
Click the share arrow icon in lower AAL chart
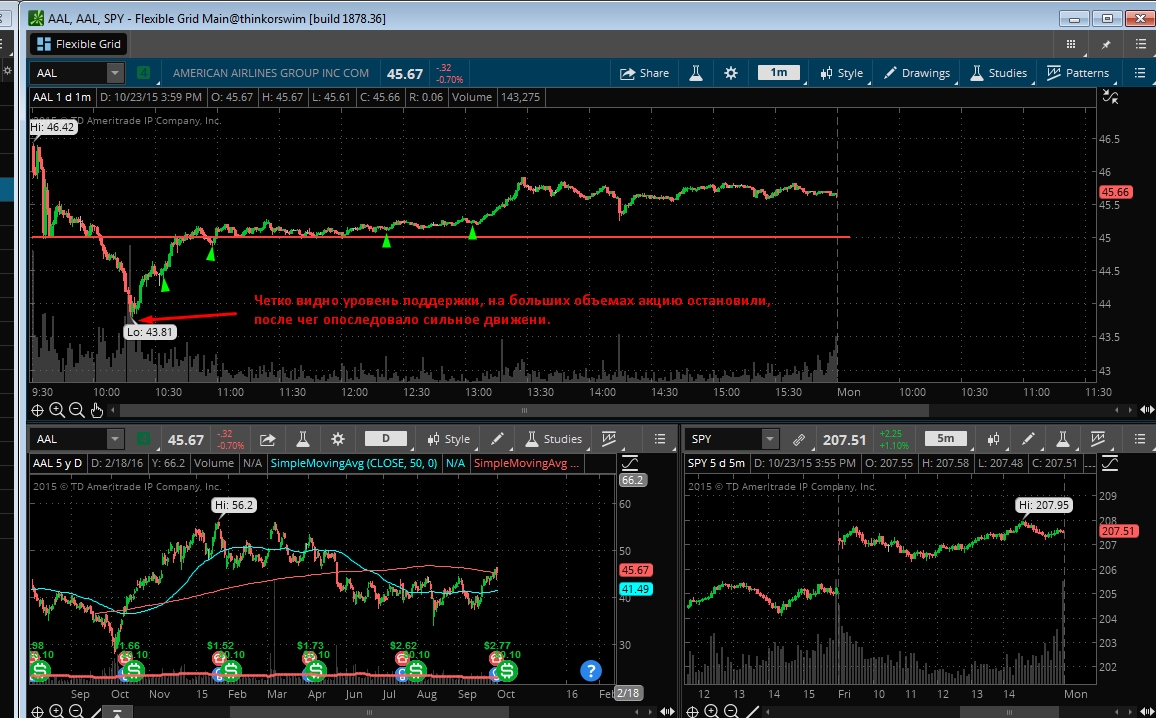(x=267, y=439)
